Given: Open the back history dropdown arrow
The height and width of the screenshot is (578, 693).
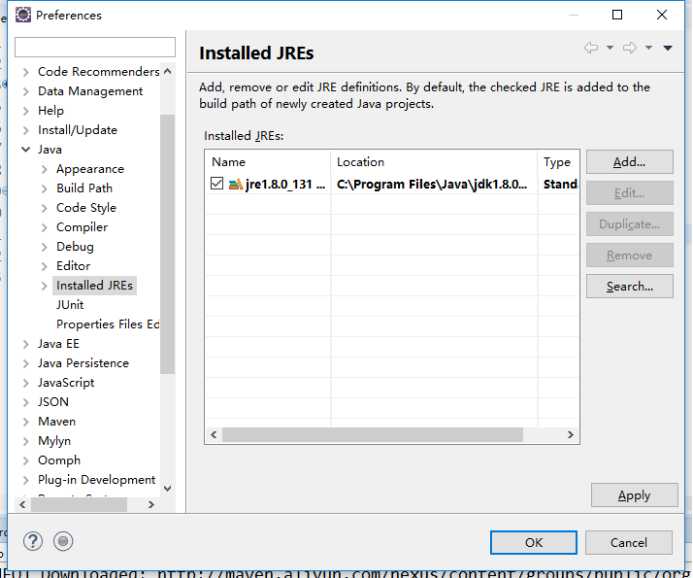Looking at the screenshot, I should (610, 47).
